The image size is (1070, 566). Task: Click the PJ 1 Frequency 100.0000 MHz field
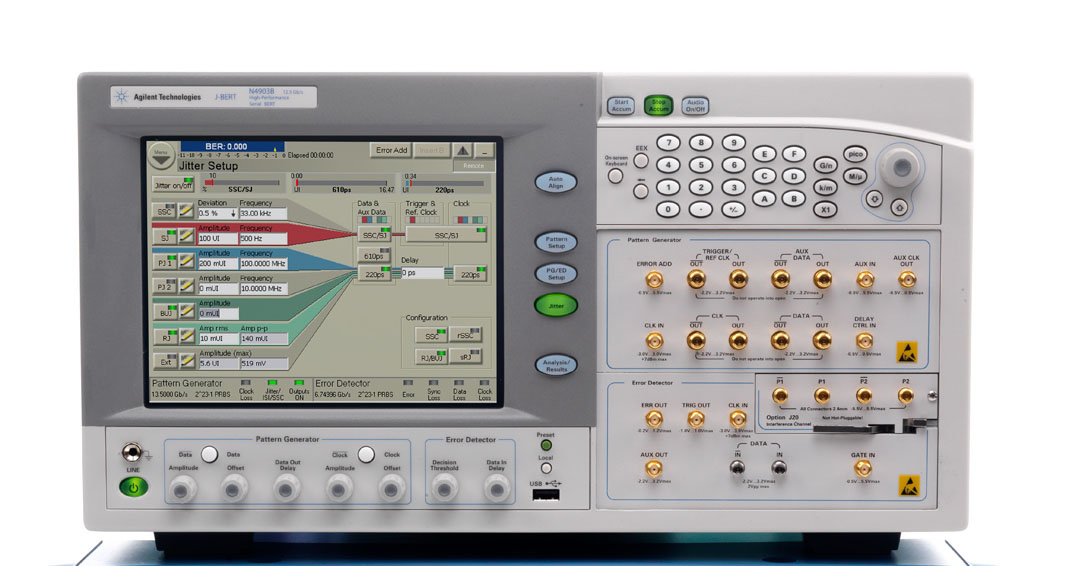tap(263, 264)
